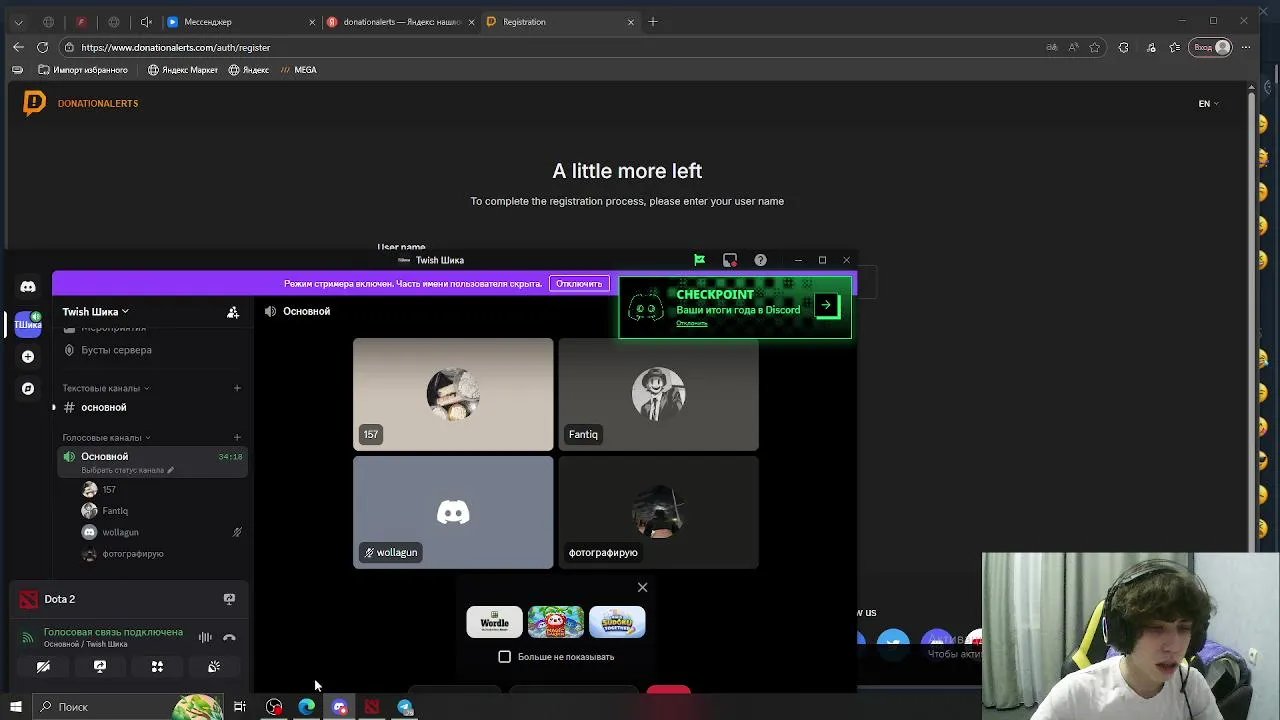Open Edge settings and more menu
The height and width of the screenshot is (720, 1280).
[1246, 47]
